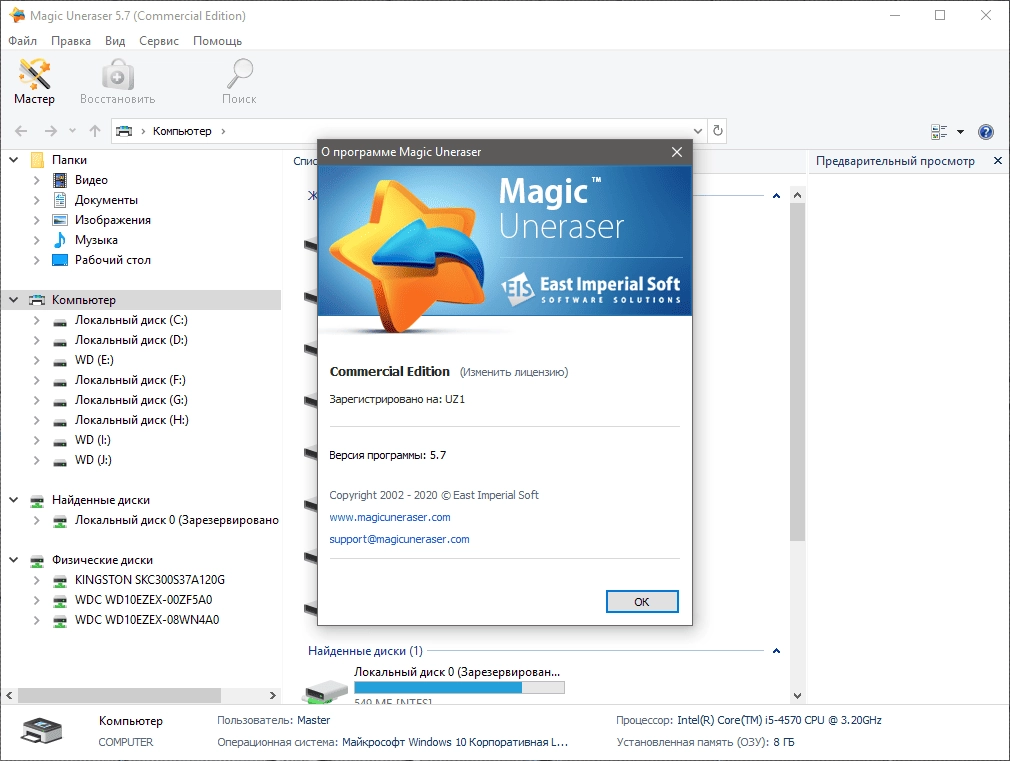Click the Версия программы: 5.7 text
The height and width of the screenshot is (761, 1010).
pyautogui.click(x=388, y=455)
